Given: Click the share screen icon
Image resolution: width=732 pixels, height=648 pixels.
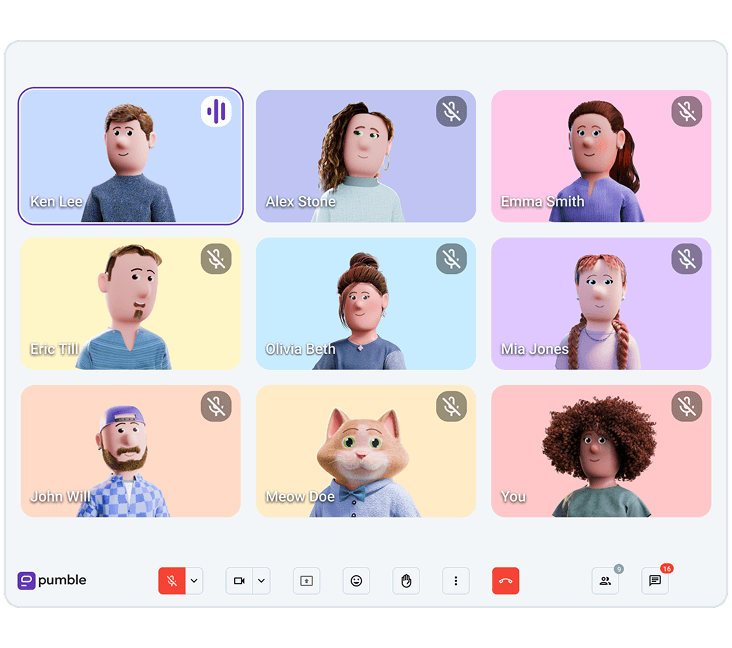Looking at the screenshot, I should 306,581.
